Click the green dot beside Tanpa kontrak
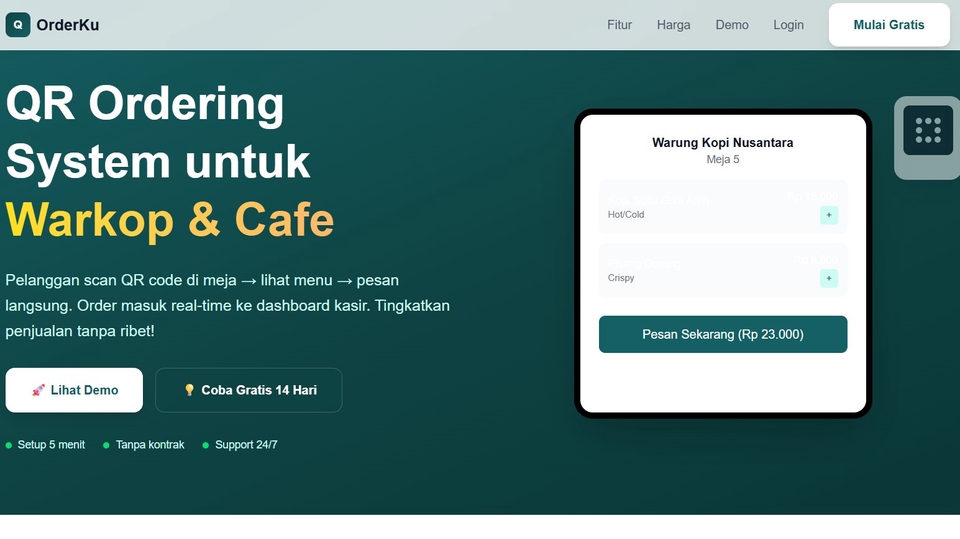Image resolution: width=960 pixels, height=539 pixels. (x=107, y=445)
